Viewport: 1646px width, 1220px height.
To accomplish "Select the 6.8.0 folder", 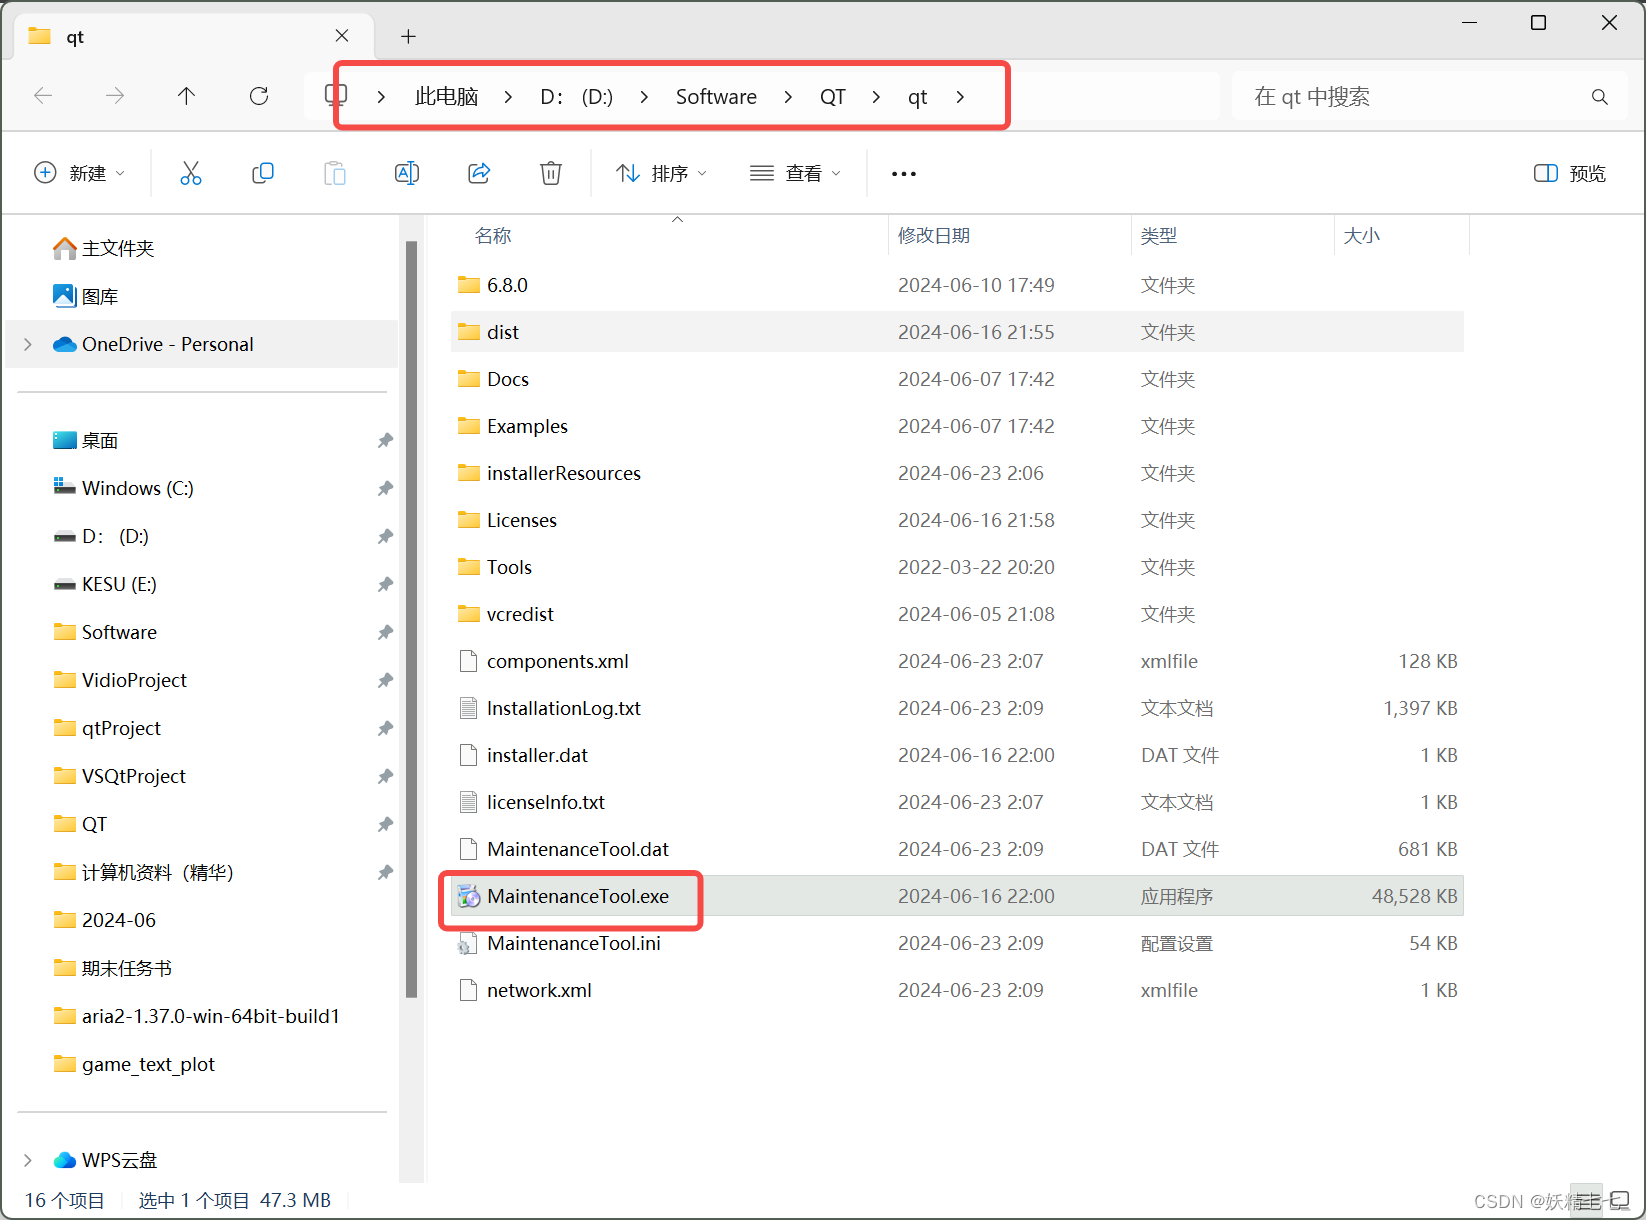I will [x=957, y=285].
